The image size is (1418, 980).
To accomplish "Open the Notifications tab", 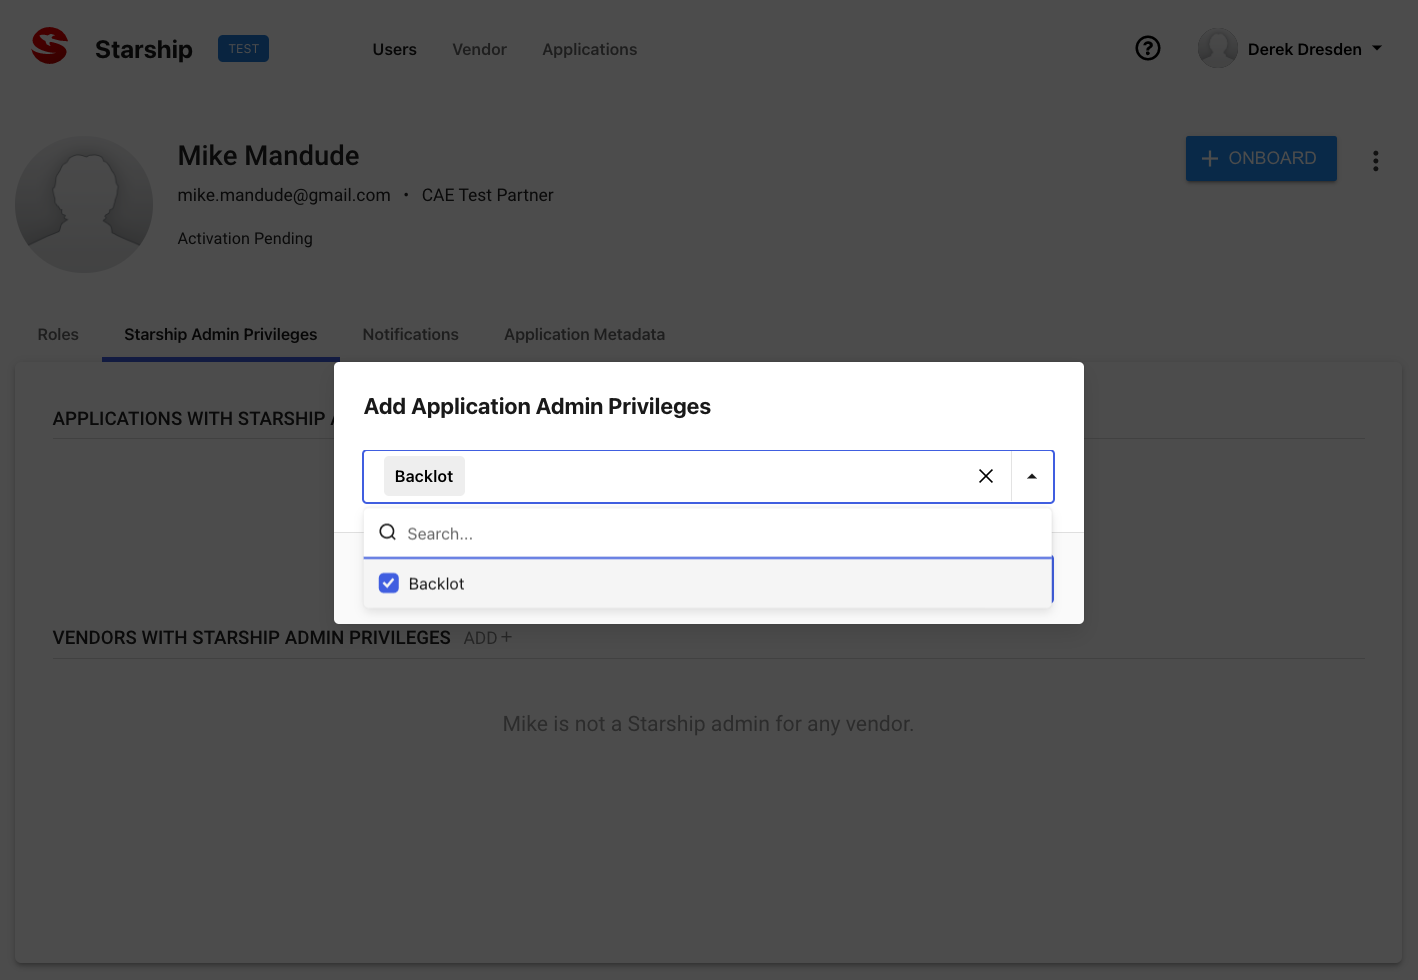I will coord(410,335).
